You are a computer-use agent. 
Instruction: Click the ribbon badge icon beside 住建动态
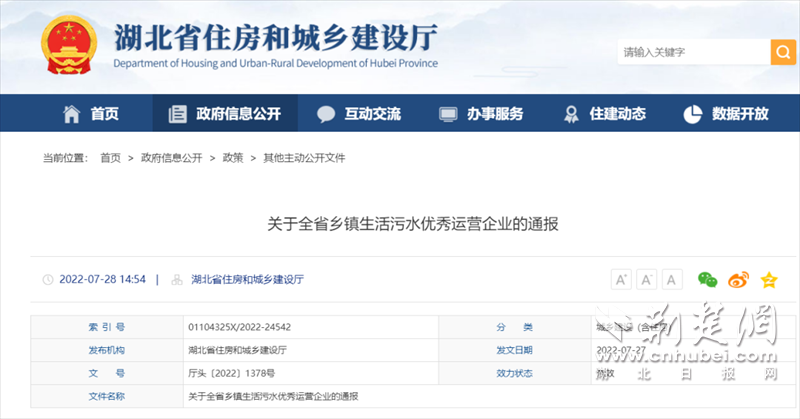click(x=571, y=114)
